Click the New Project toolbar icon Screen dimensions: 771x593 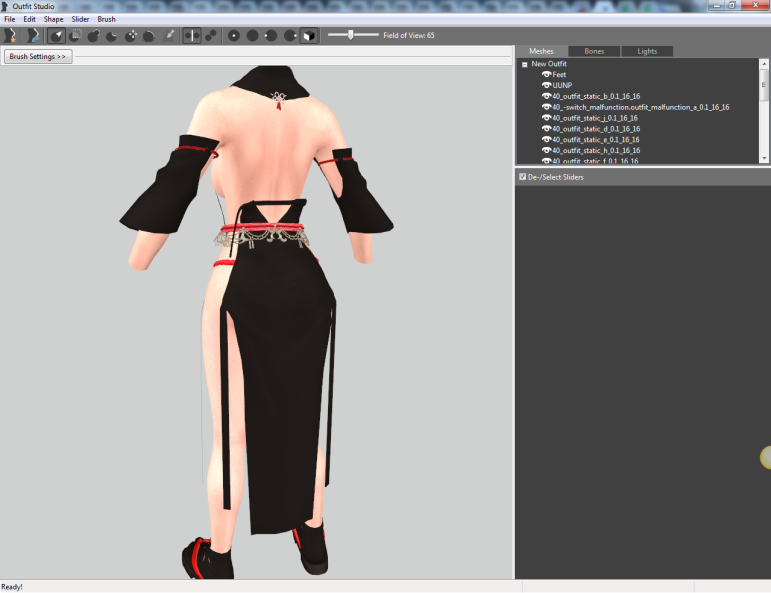click(x=9, y=35)
